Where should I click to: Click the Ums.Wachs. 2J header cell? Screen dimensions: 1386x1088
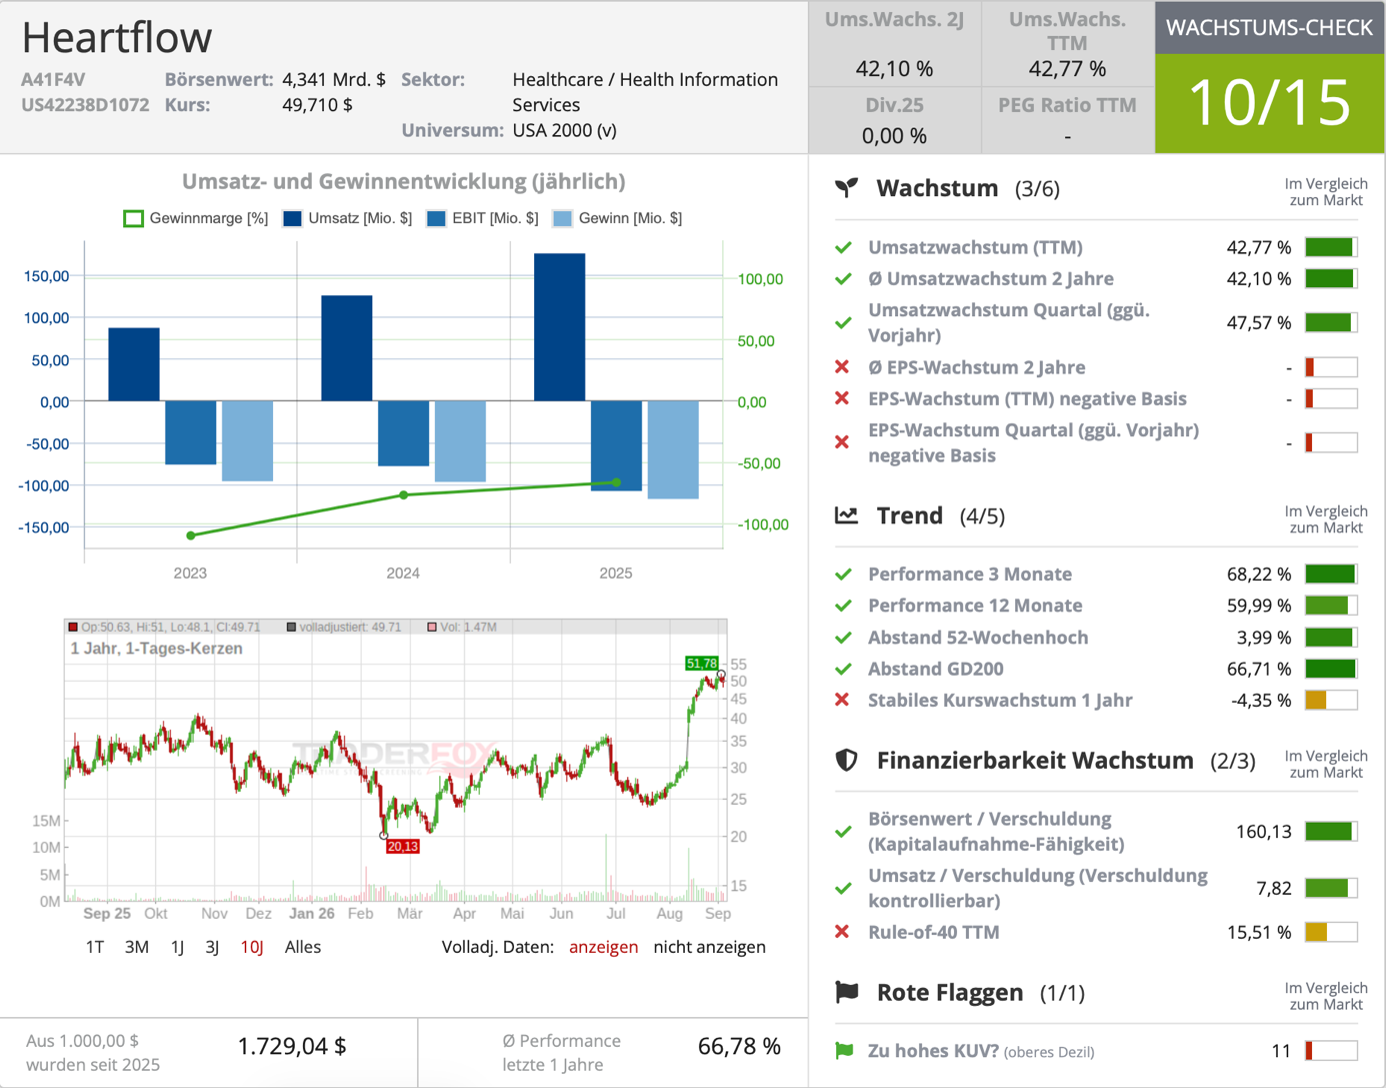pyautogui.click(x=895, y=19)
